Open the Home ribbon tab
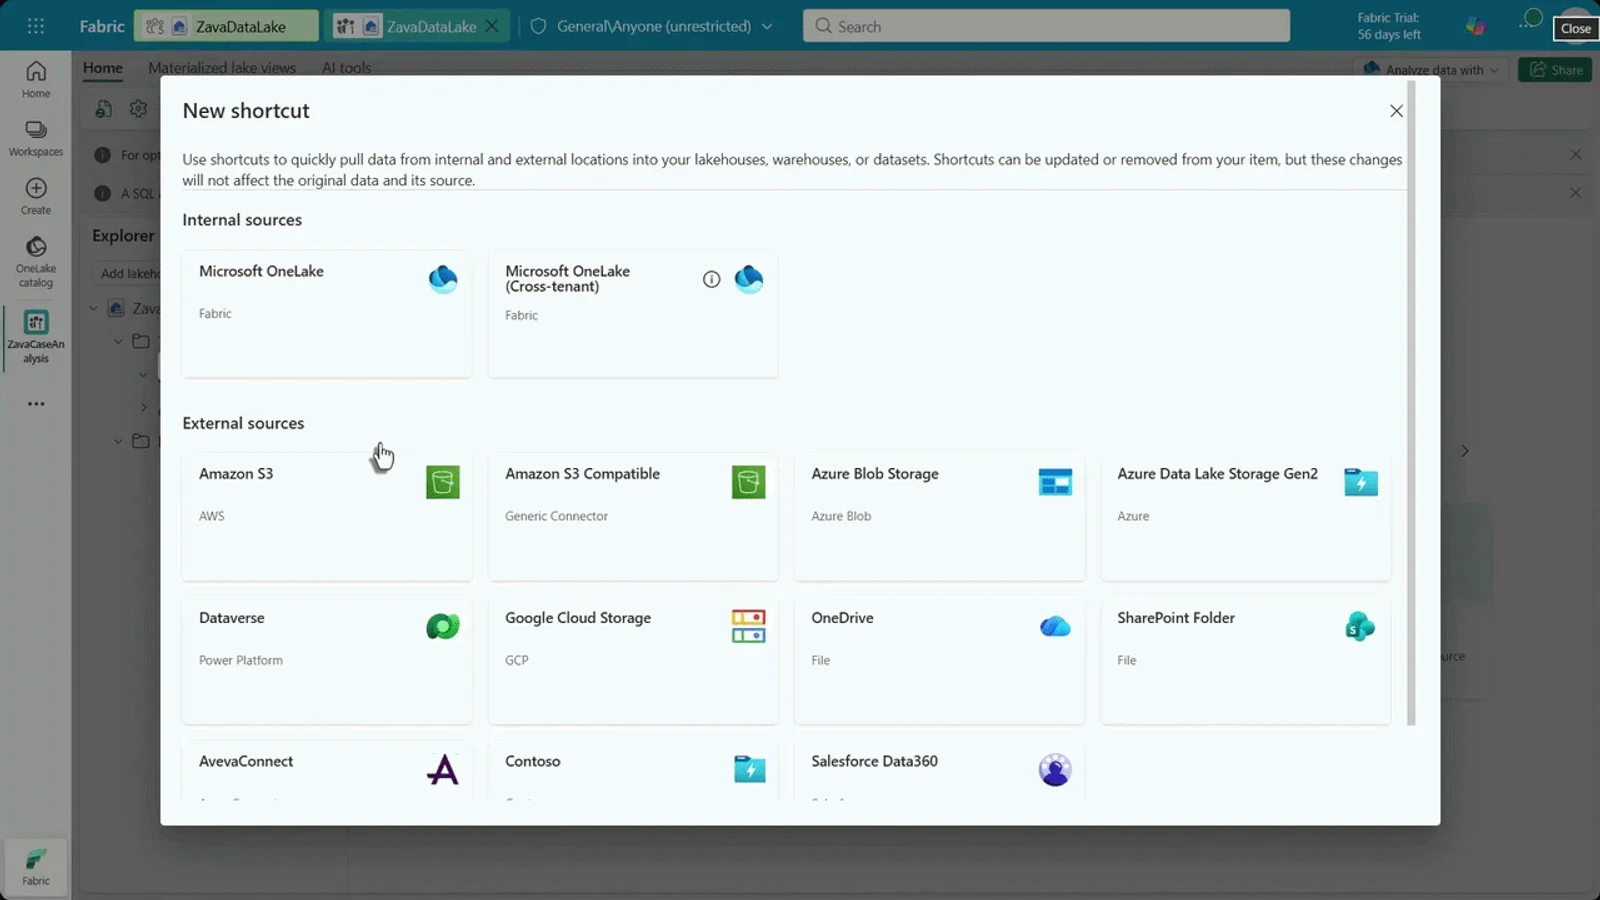1600x900 pixels. tap(103, 68)
